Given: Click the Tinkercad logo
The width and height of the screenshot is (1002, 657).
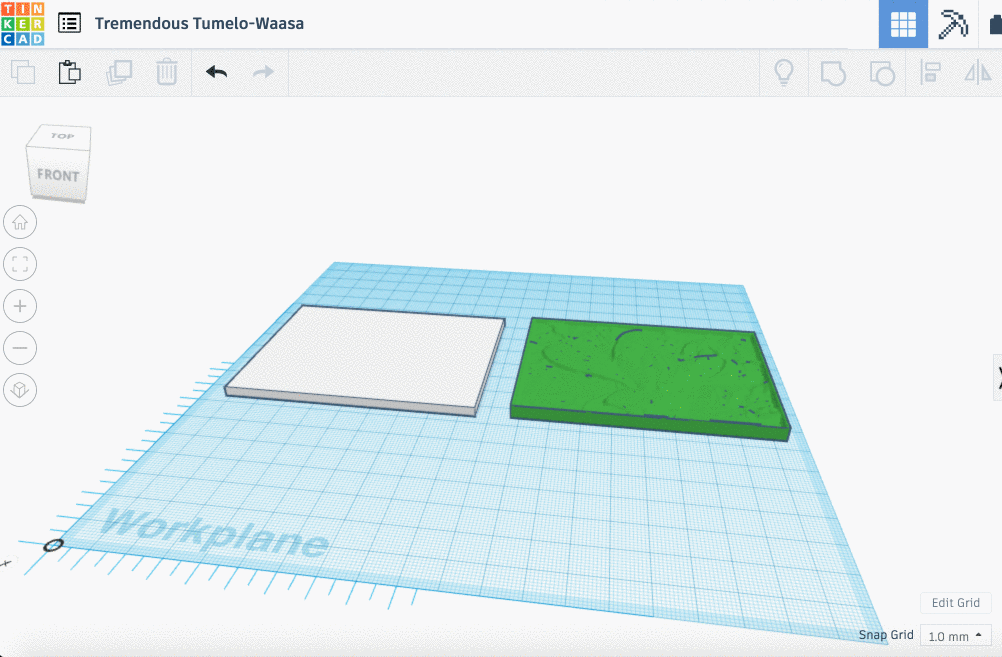Looking at the screenshot, I should click(22, 24).
